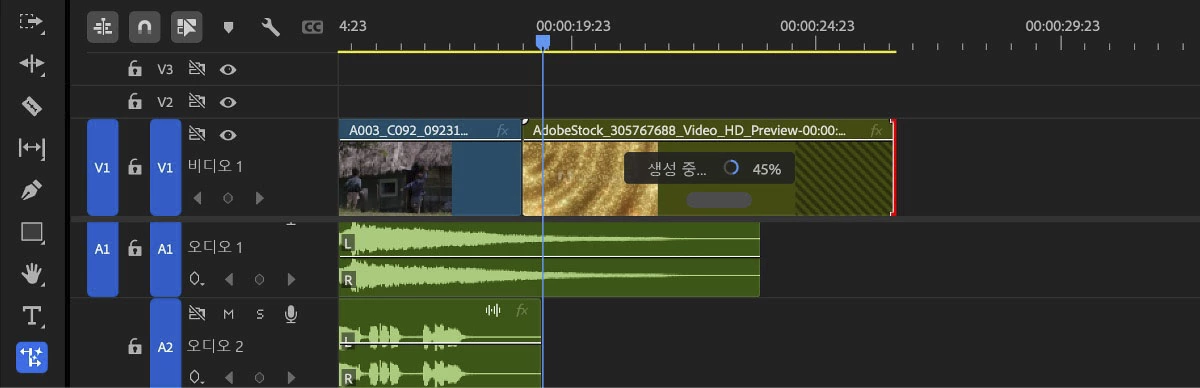Toggle sync lock for 오디오 2 track
Screen dimensions: 1200x388
(x=197, y=314)
